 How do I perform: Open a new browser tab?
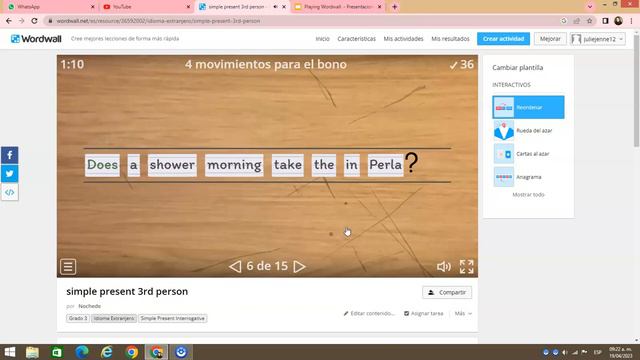click(394, 7)
